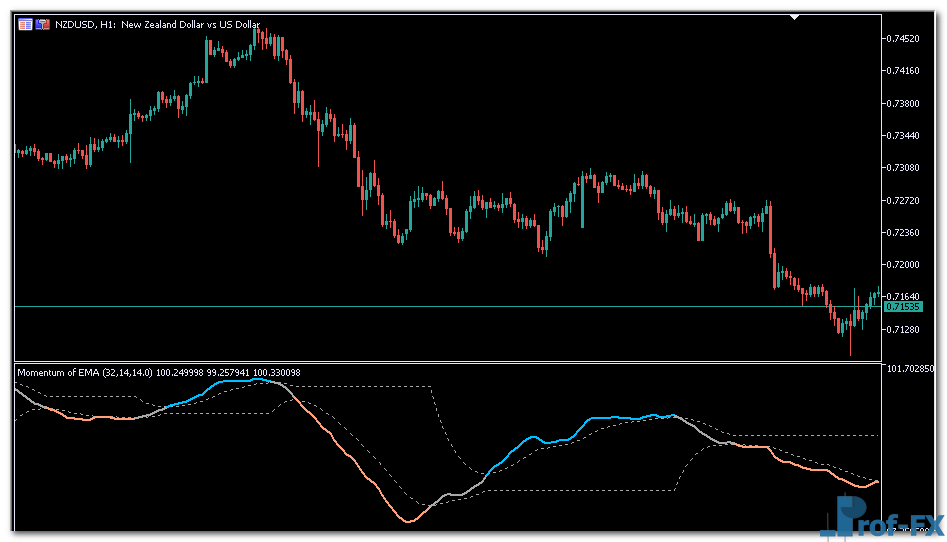947x542 pixels.
Task: Toggle the One Click Trading panel icon
Action: 43,24
